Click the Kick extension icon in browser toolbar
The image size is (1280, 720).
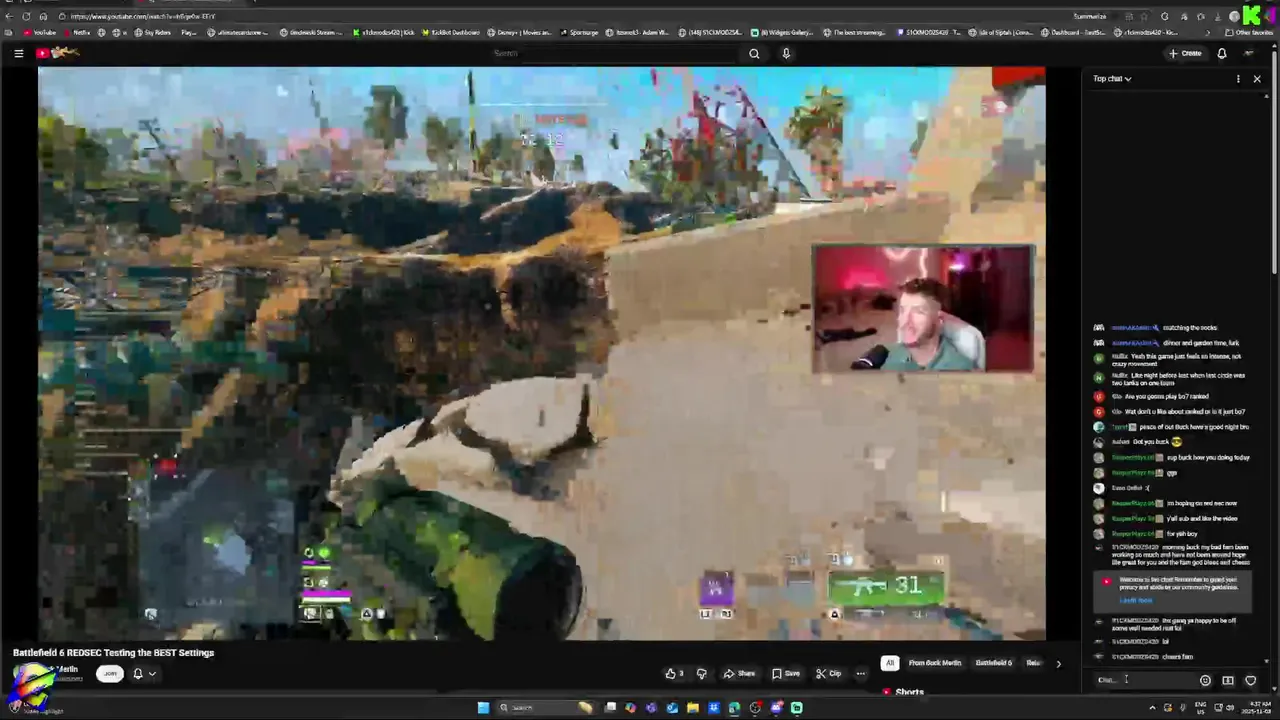pyautogui.click(x=1252, y=14)
